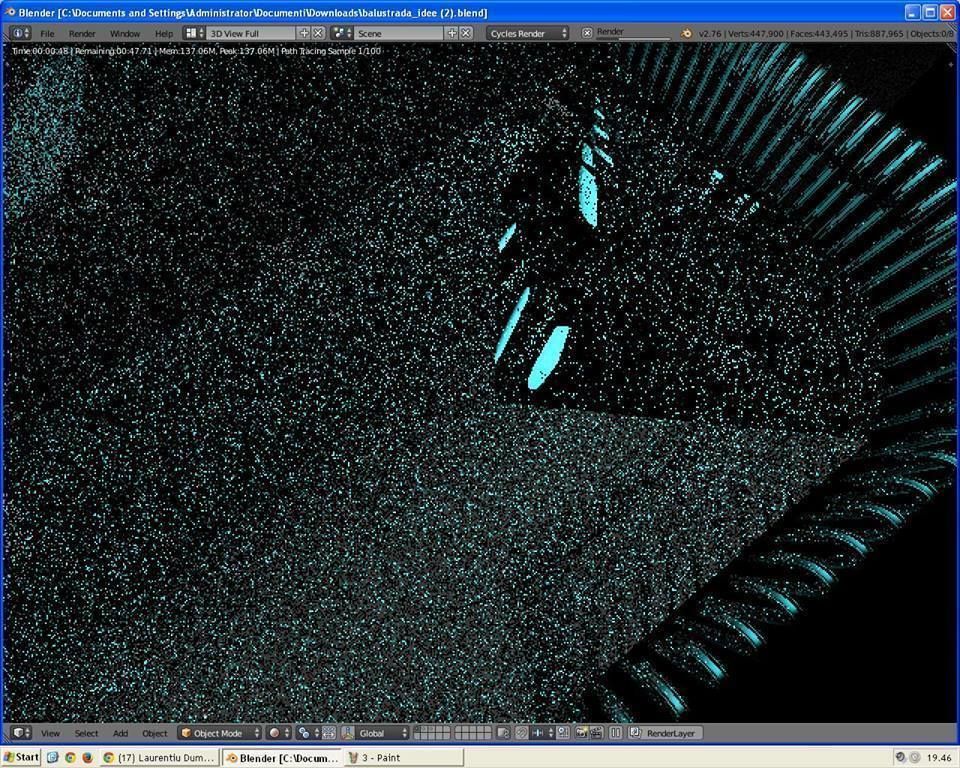Open the Info editor type selector
Viewport: 960px width, 768px height.
21,33
